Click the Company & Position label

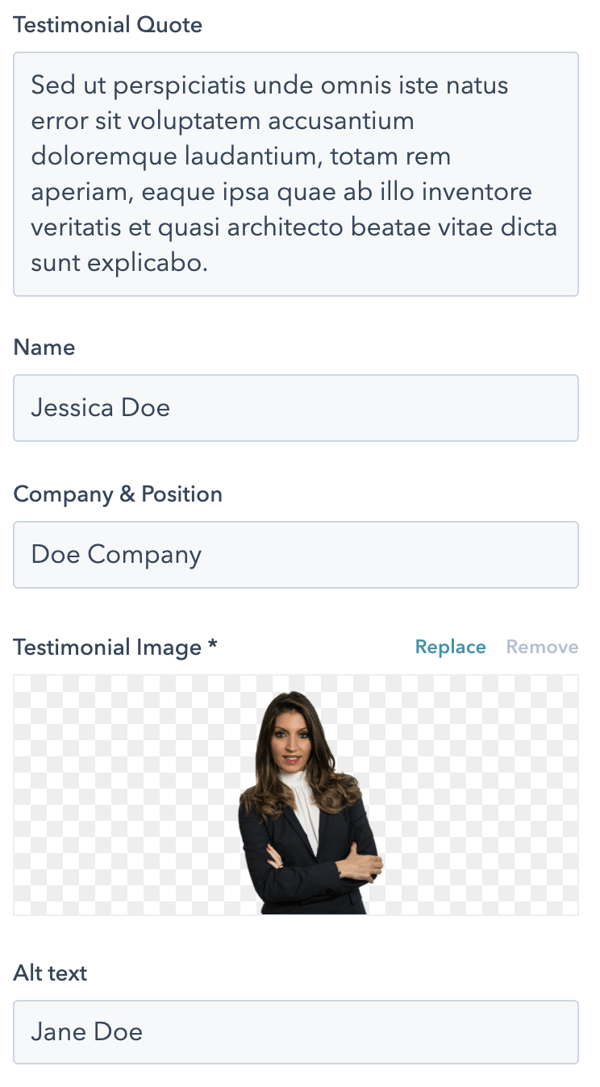pyautogui.click(x=117, y=494)
